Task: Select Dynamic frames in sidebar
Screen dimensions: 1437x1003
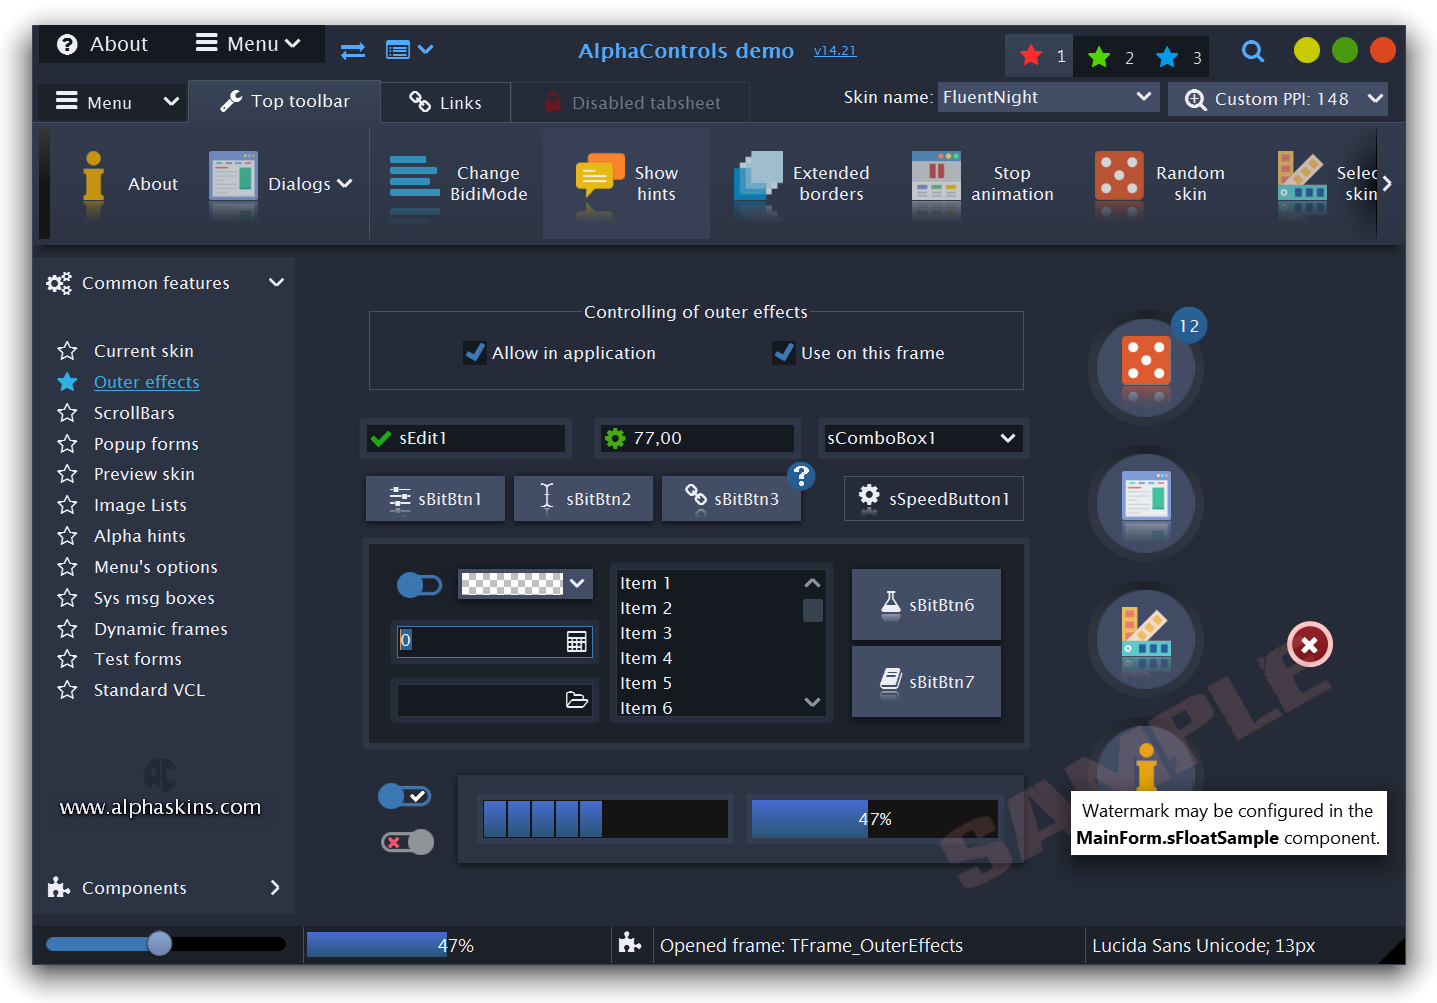Action: coord(161,629)
